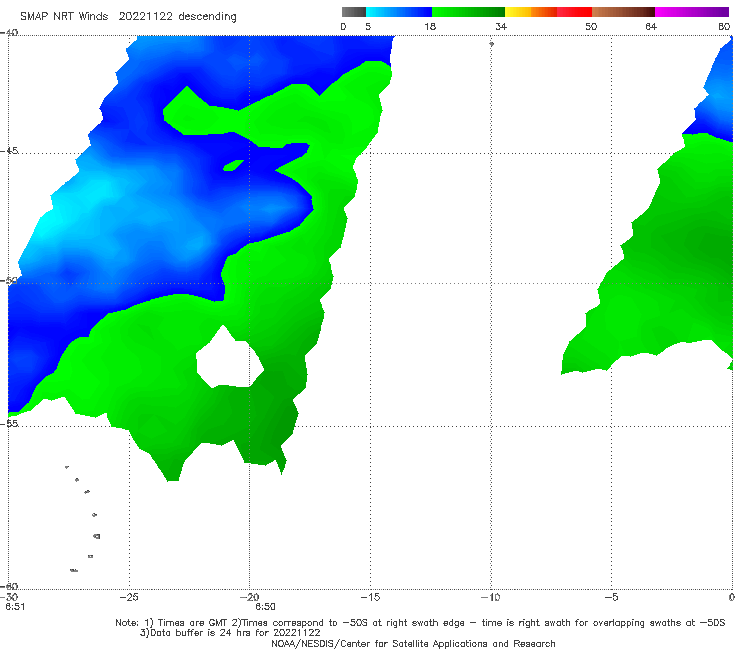Click the longitude axis label '-25'
Image resolution: width=740 pixels, height=650 pixels.
129,597
